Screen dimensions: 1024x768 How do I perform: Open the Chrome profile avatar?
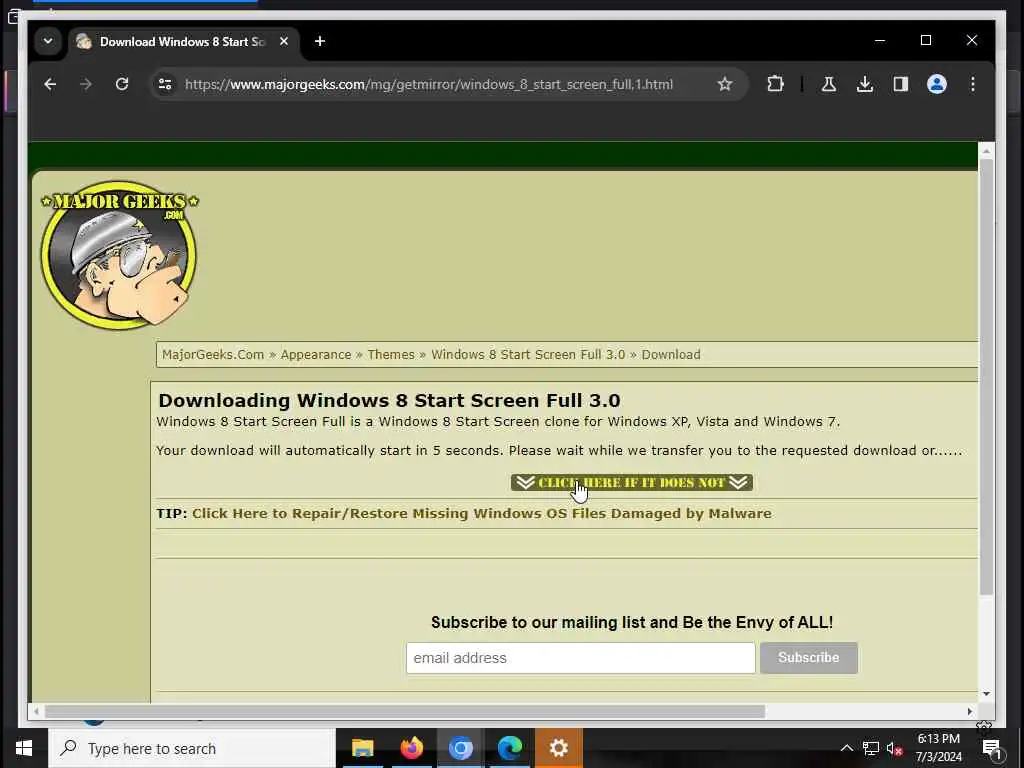point(936,84)
